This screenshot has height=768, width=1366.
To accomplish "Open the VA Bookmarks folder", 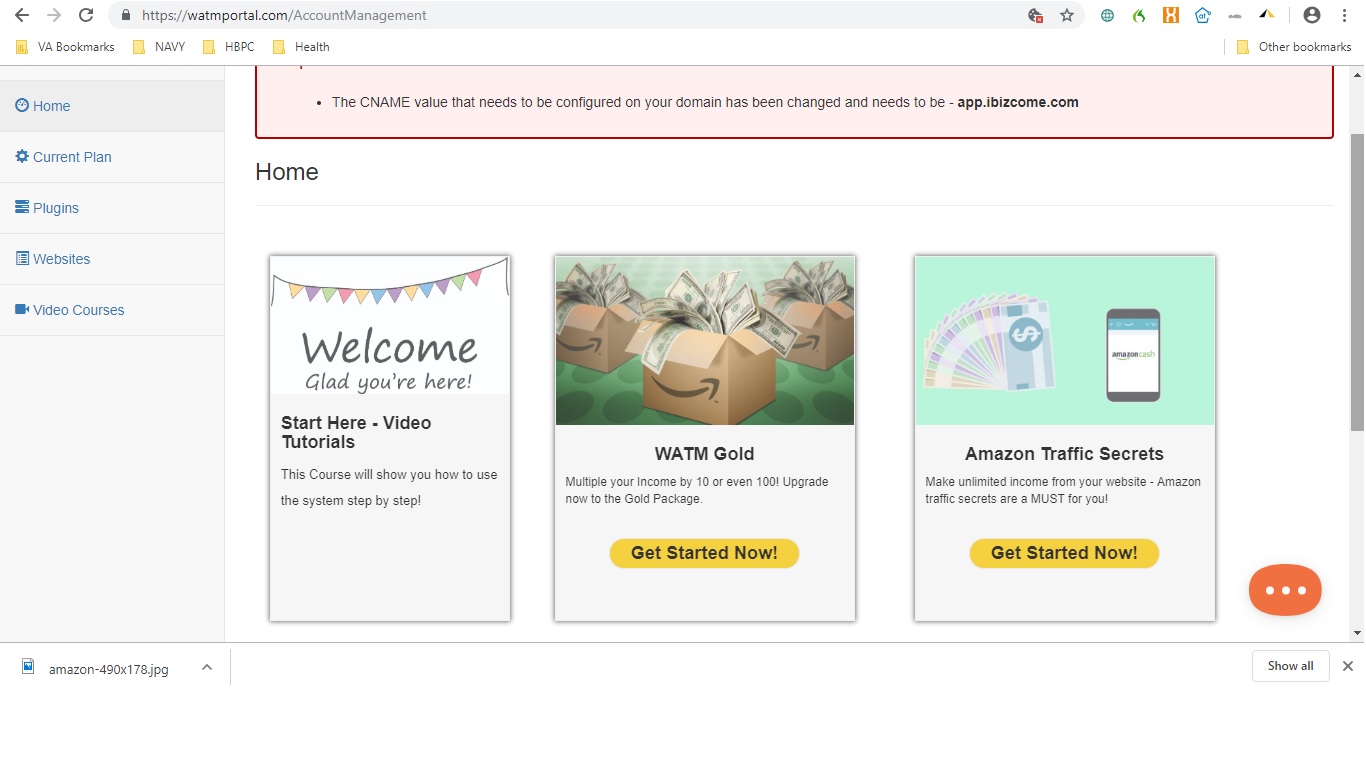I will click(66, 47).
